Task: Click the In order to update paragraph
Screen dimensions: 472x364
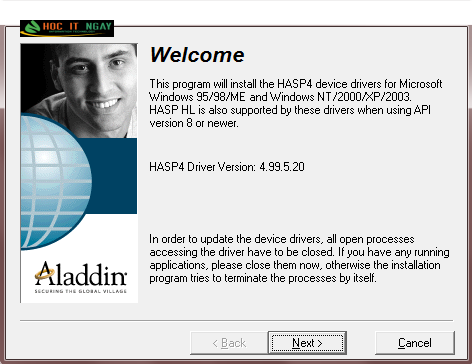Action: pyautogui.click(x=299, y=258)
